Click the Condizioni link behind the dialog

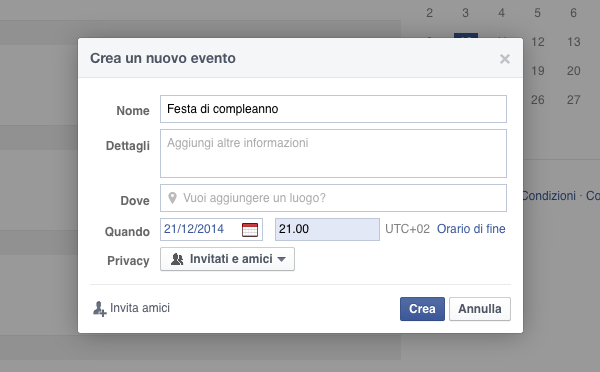coord(549,196)
